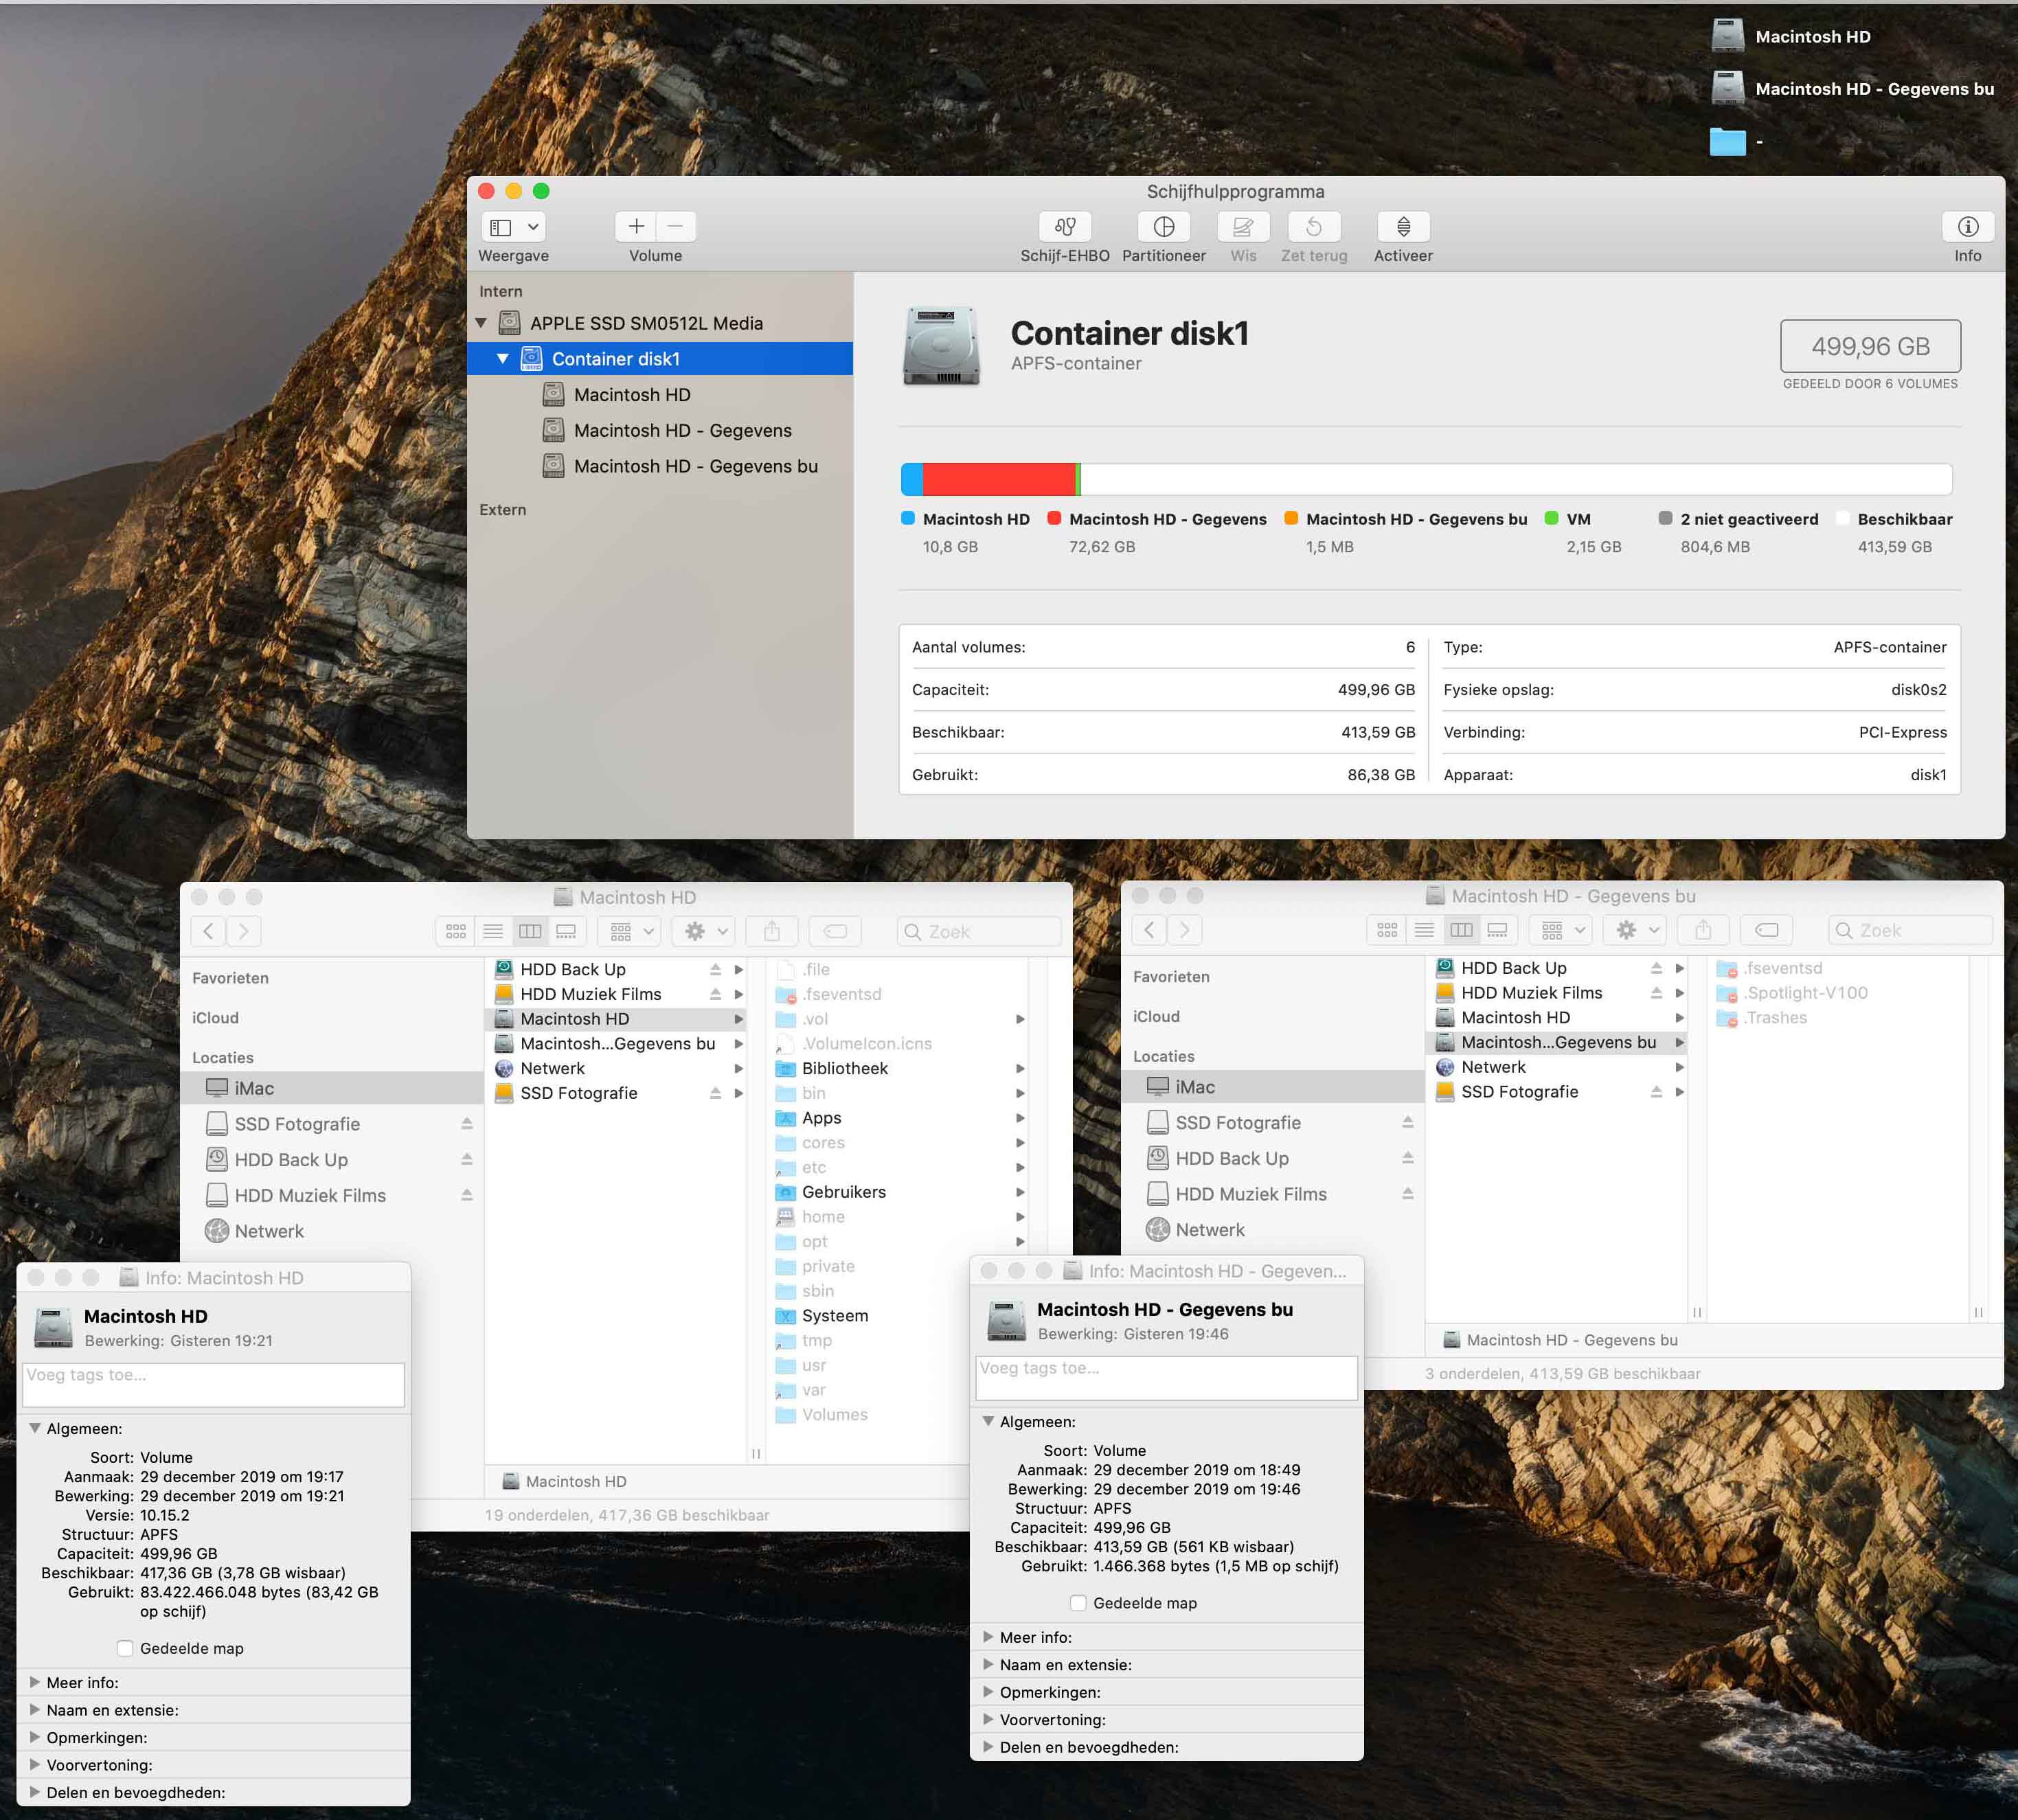Image resolution: width=2018 pixels, height=1820 pixels.
Task: Go forward in Macintosh HD Finder window
Action: click(x=244, y=932)
